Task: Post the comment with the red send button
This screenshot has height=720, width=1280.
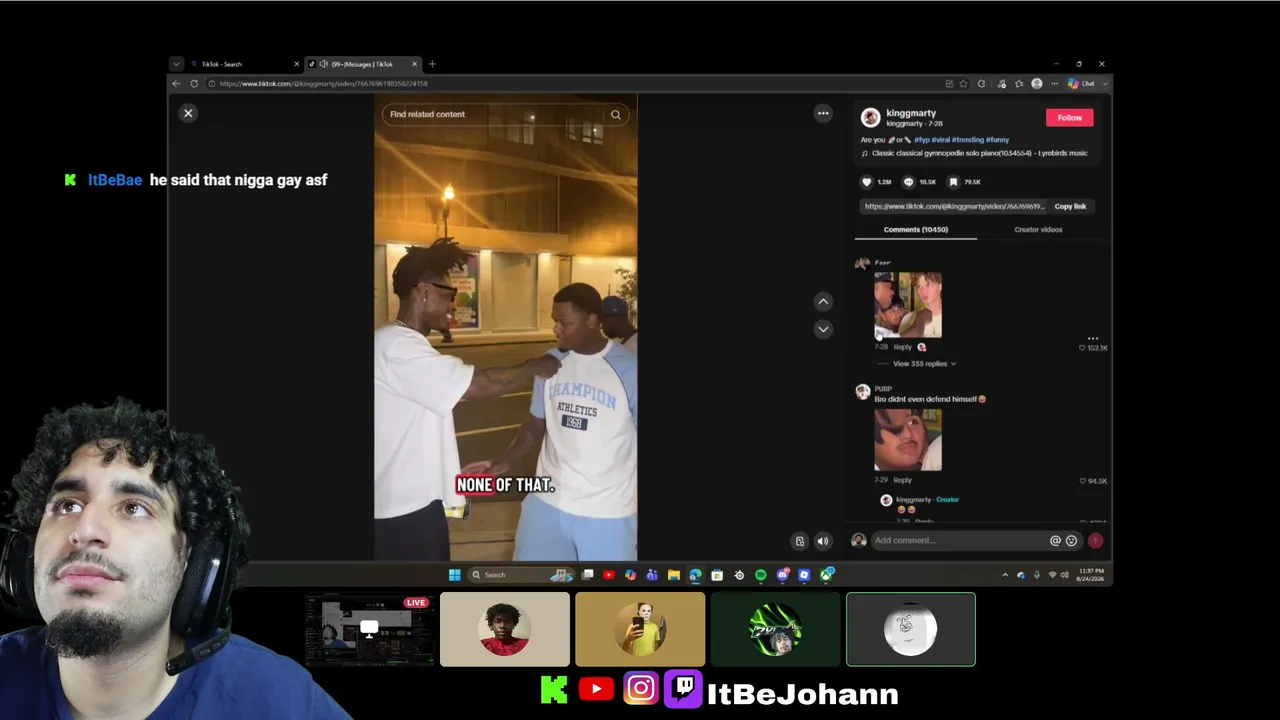Action: pyautogui.click(x=1096, y=541)
